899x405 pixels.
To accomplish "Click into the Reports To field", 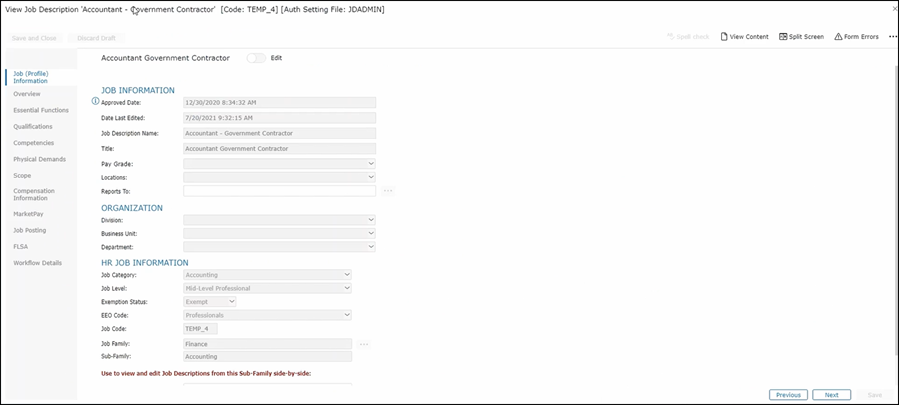I will (279, 190).
